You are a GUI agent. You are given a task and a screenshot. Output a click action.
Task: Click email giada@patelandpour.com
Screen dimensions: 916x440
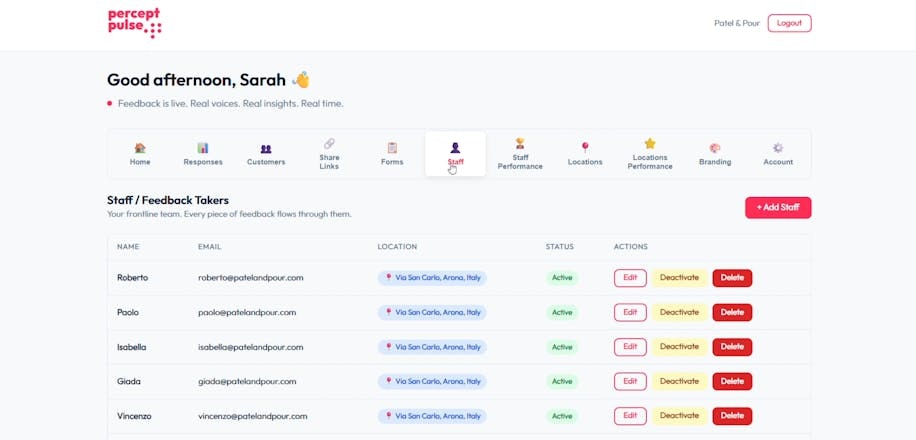click(247, 382)
